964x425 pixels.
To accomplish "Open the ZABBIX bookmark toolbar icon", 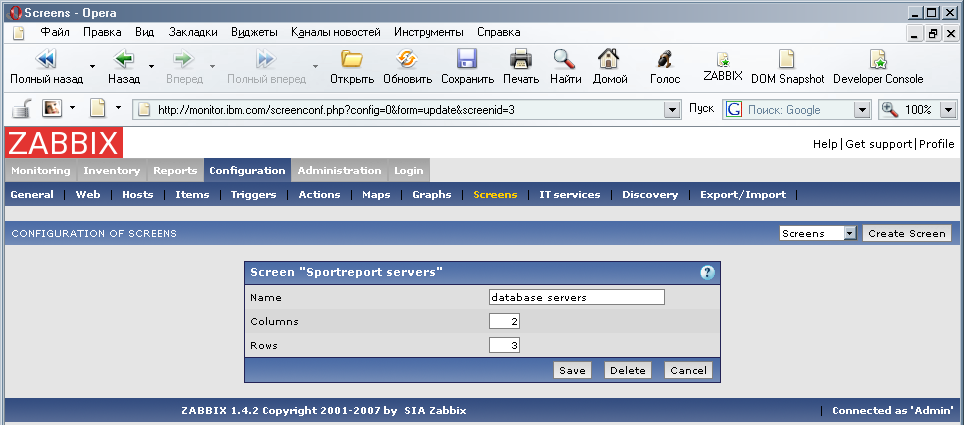I will tap(722, 60).
